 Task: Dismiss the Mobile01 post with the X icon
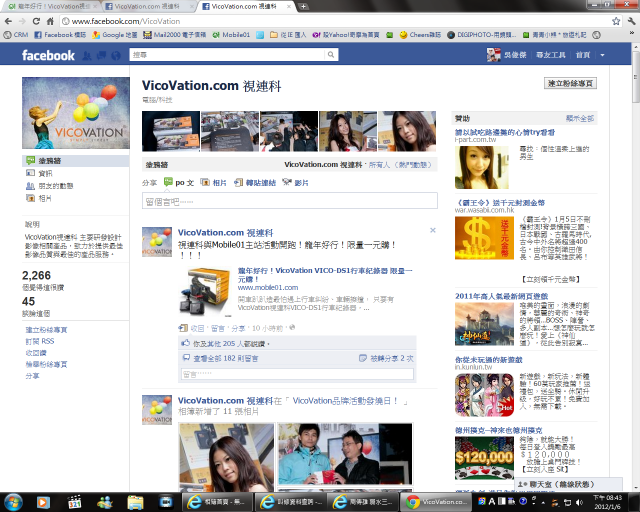click(x=433, y=230)
